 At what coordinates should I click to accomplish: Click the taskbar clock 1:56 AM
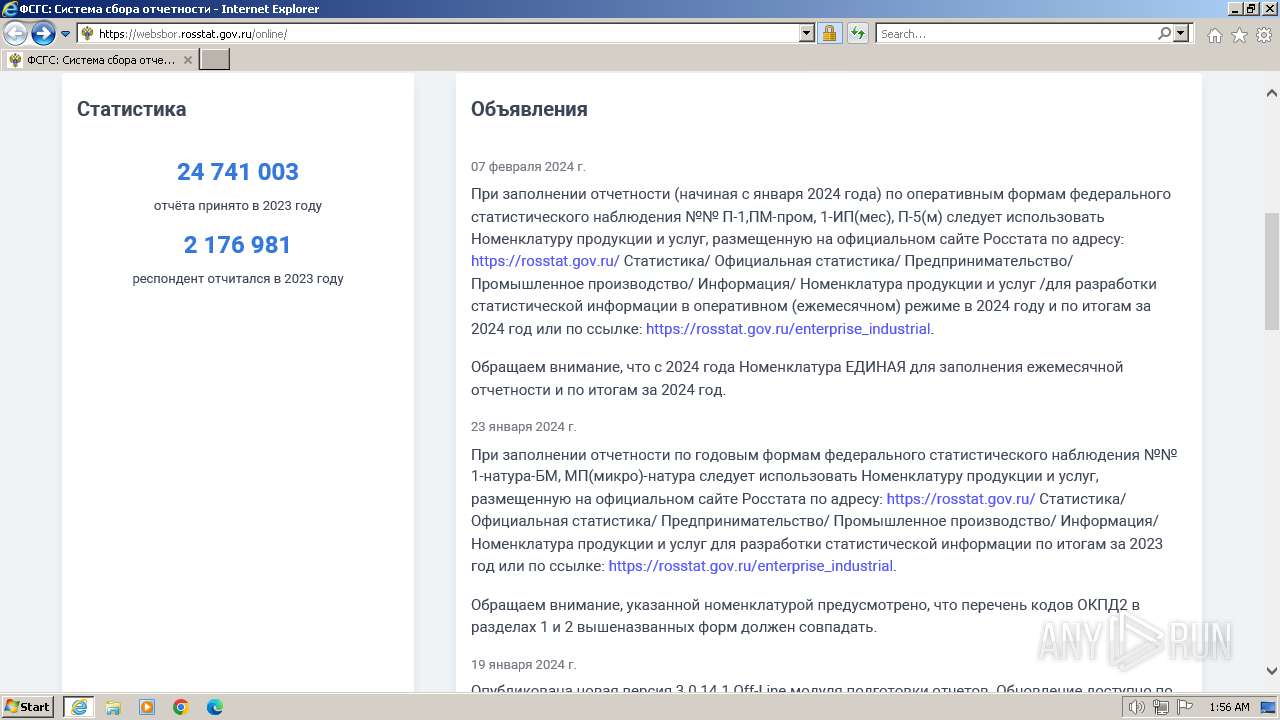(1229, 707)
